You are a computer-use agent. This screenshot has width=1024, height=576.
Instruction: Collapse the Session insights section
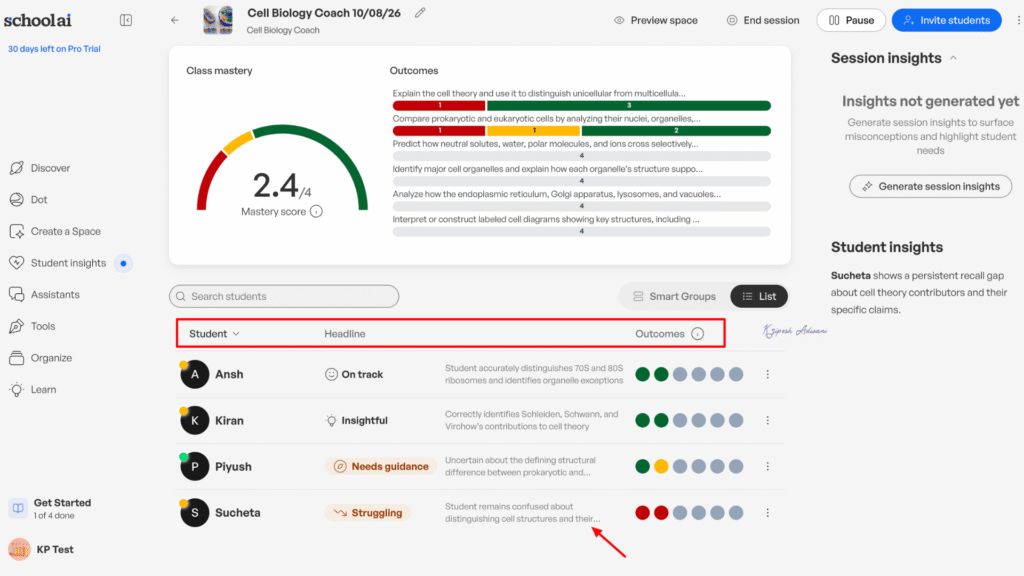953,58
